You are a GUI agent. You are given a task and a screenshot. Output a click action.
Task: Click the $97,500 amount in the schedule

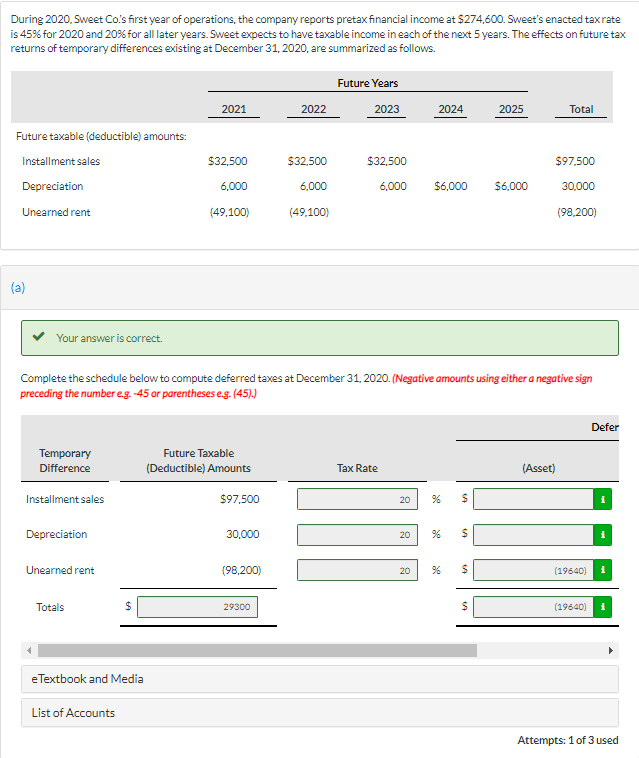coord(239,499)
